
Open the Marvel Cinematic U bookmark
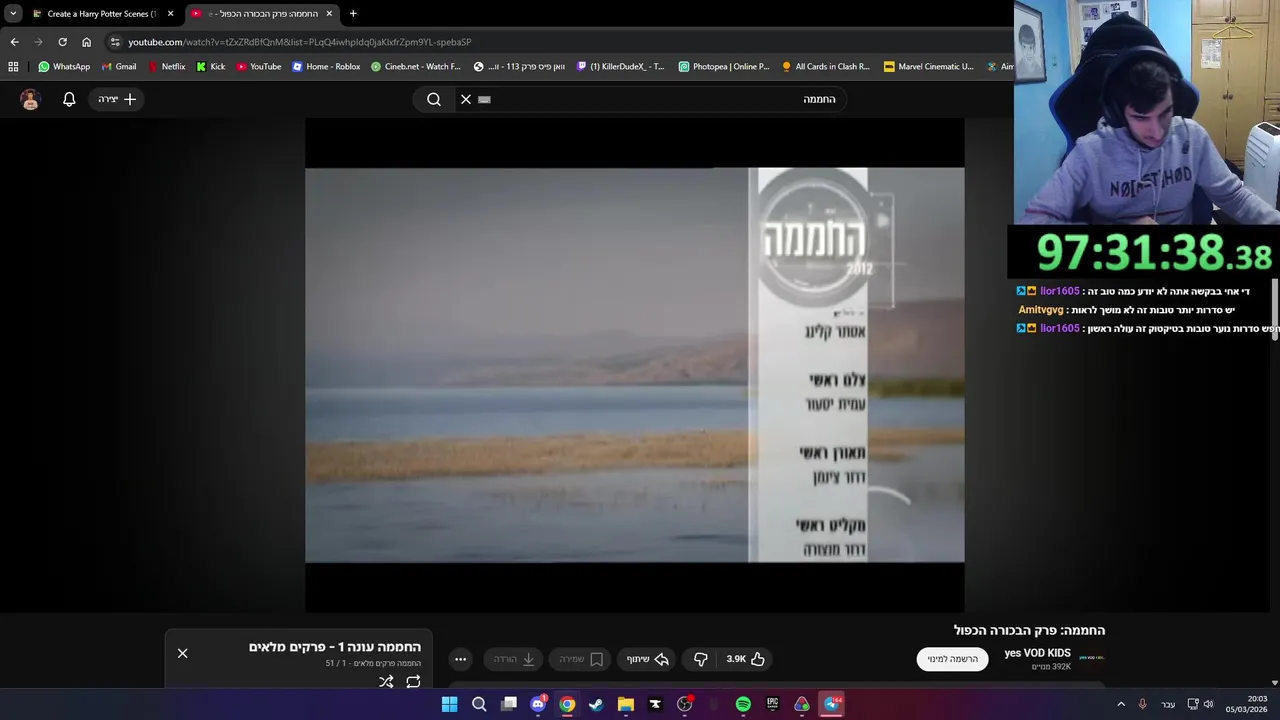click(x=928, y=67)
